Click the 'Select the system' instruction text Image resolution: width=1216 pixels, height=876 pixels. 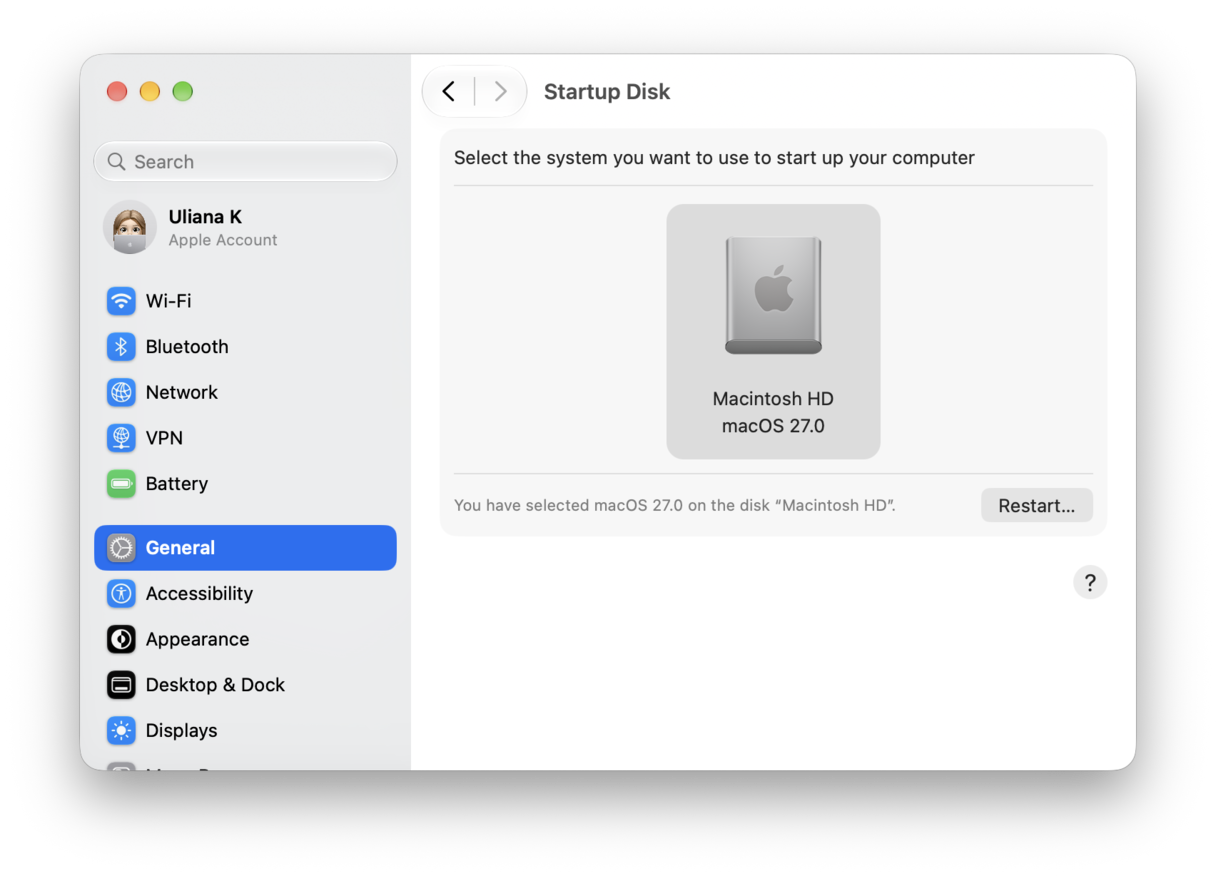714,158
